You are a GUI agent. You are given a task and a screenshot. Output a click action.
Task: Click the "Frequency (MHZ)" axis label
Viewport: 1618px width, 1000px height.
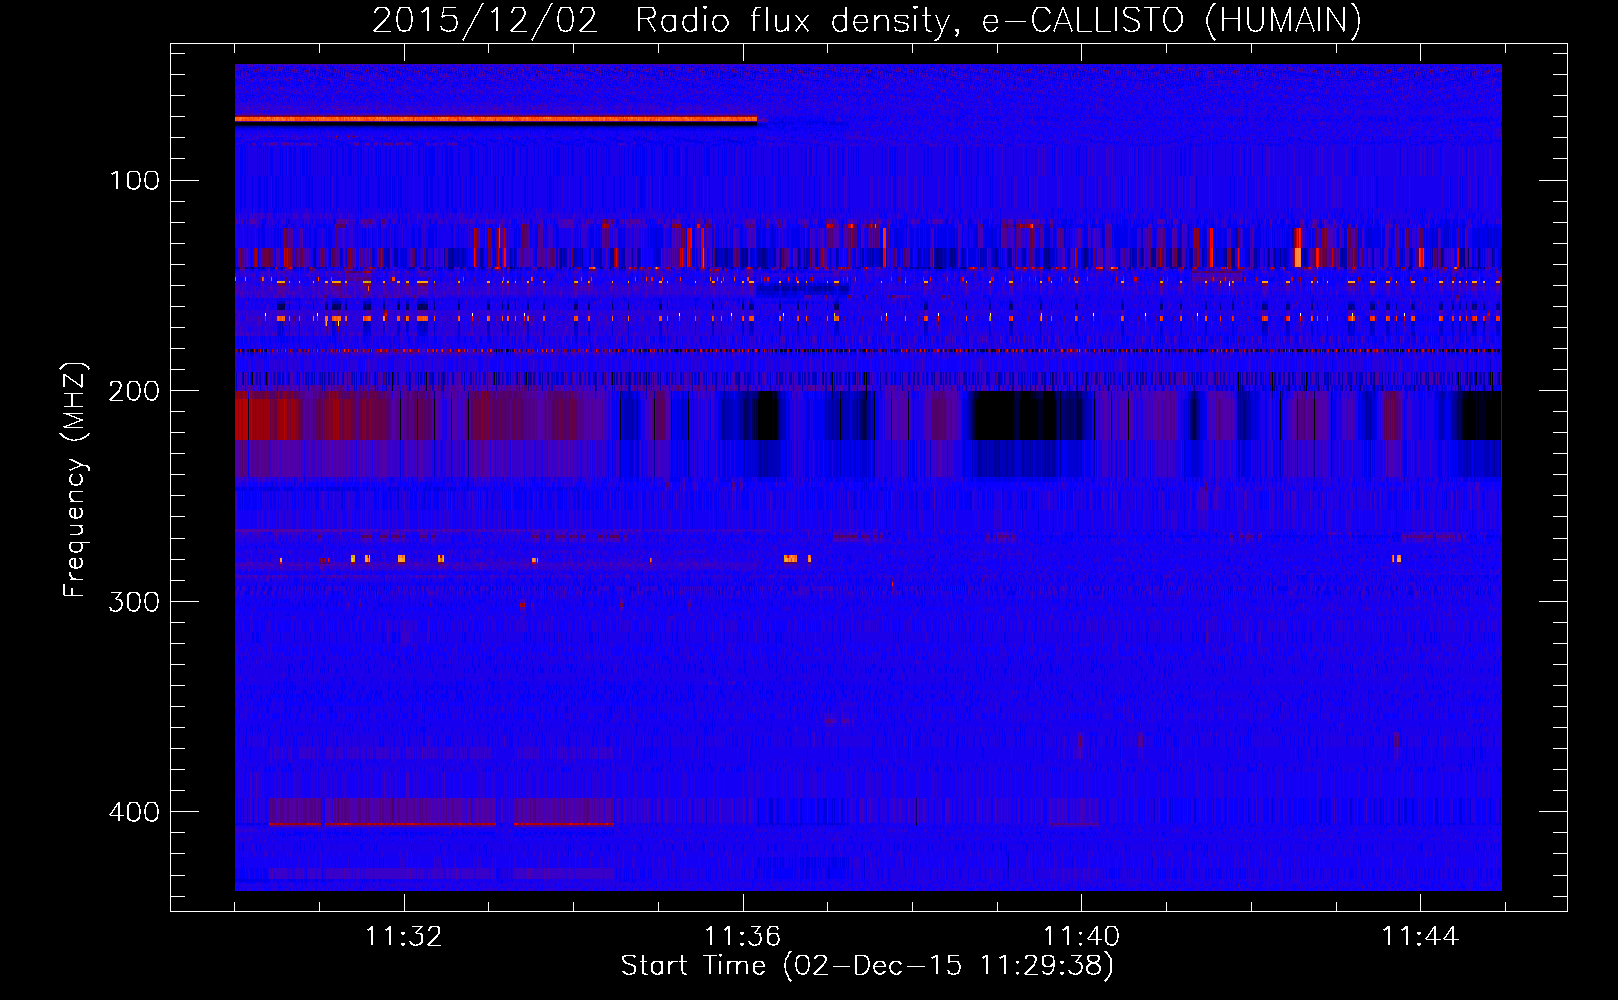click(75, 480)
